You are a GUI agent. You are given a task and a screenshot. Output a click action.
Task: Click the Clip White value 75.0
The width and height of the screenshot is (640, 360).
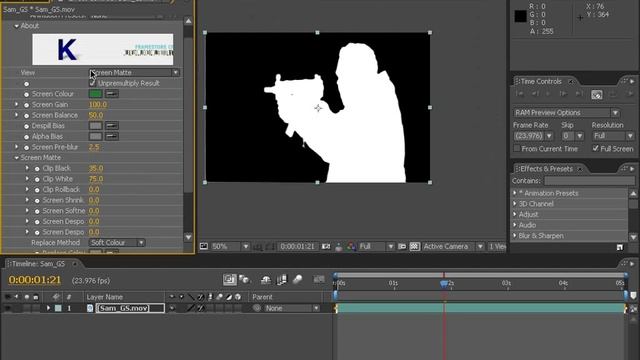click(x=96, y=179)
